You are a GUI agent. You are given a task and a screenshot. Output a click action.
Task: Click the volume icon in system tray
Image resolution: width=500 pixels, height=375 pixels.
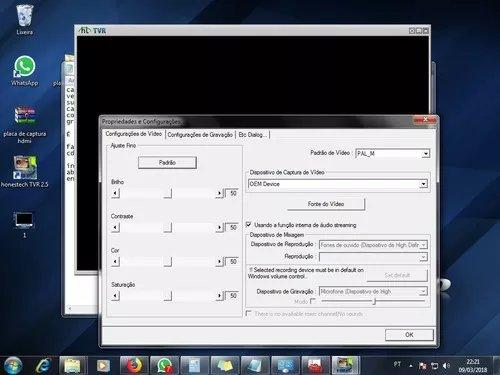point(446,366)
